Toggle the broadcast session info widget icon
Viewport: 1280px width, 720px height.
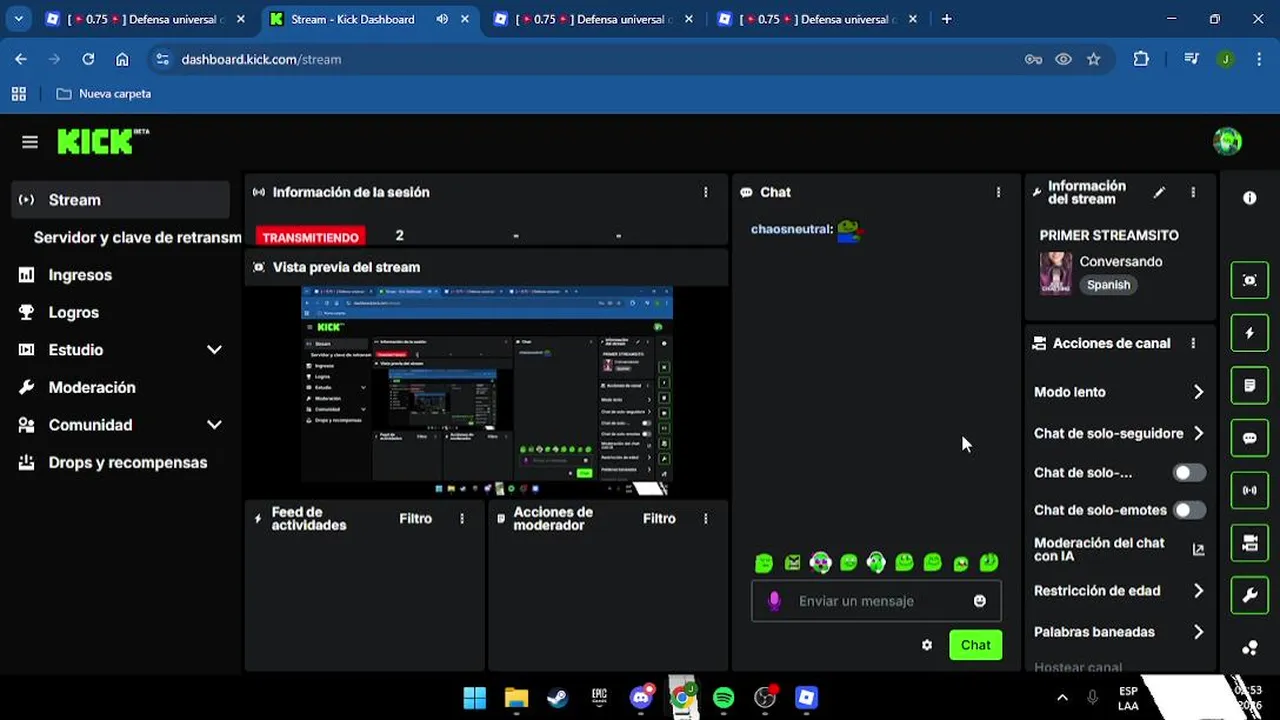(x=1249, y=491)
